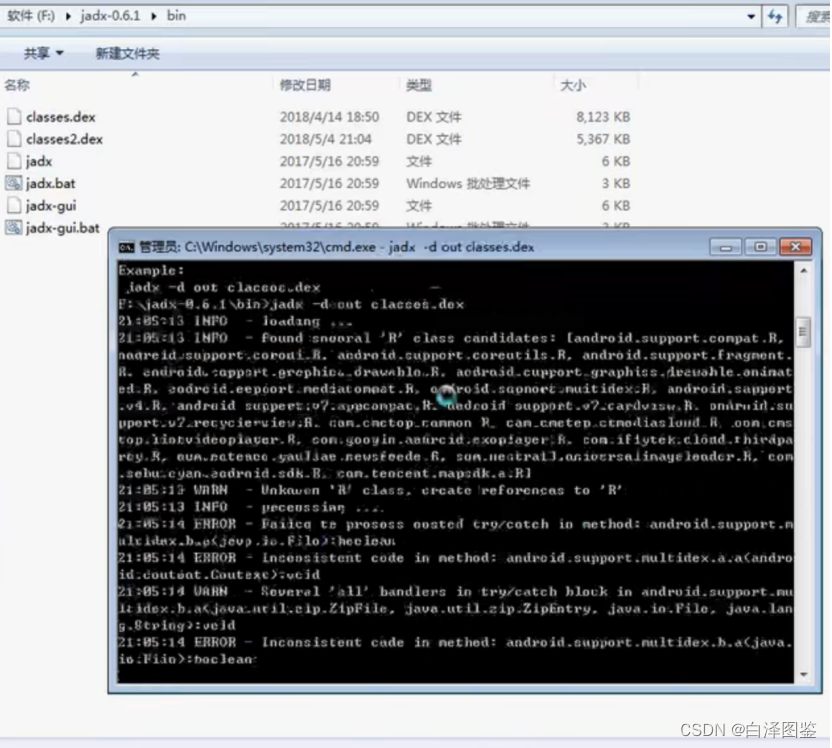This screenshot has width=832, height=748.
Task: Click the Windows 批处理文件 type for jadx.bat
Action: click(x=468, y=184)
